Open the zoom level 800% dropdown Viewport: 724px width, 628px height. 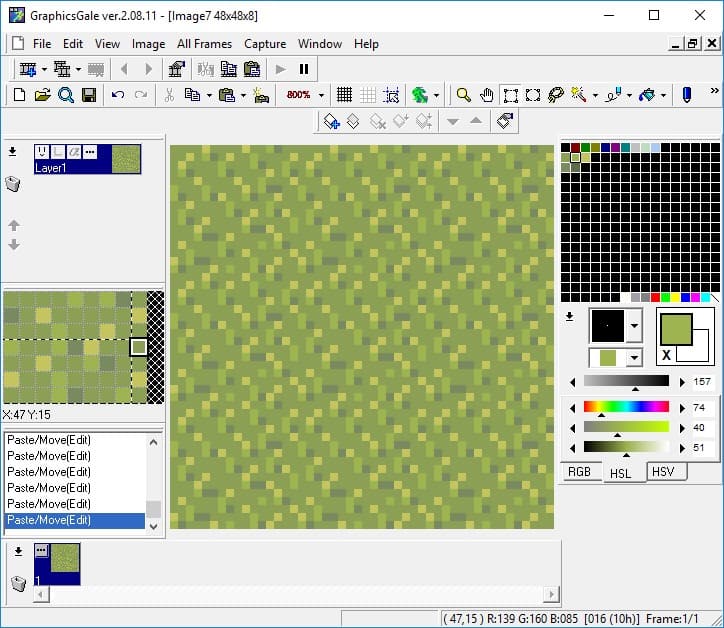(x=321, y=96)
